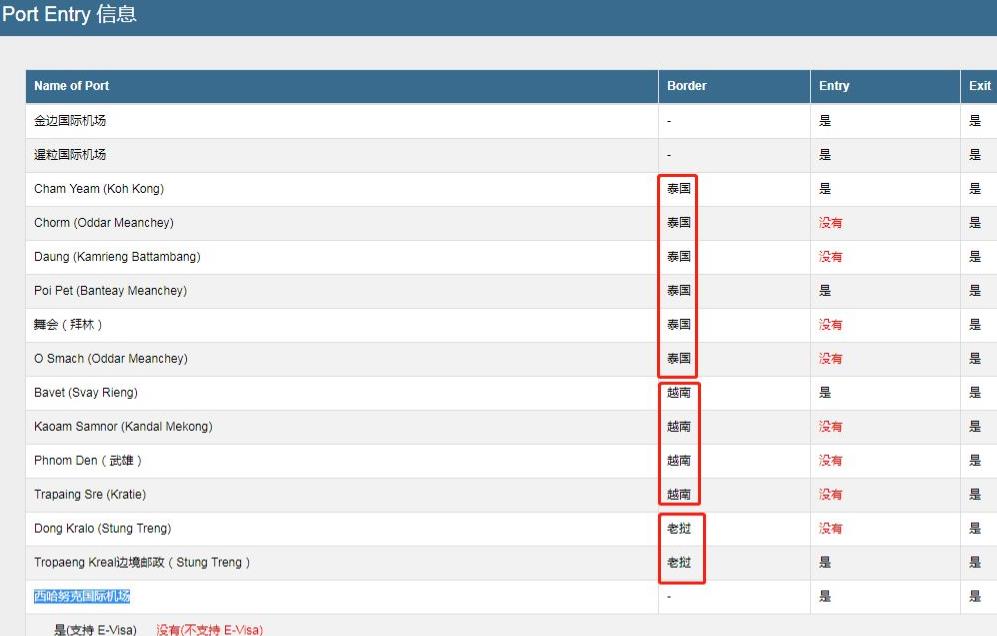Click the 'Name of Port' column header
Screen dimensions: 997x636
click(x=71, y=86)
